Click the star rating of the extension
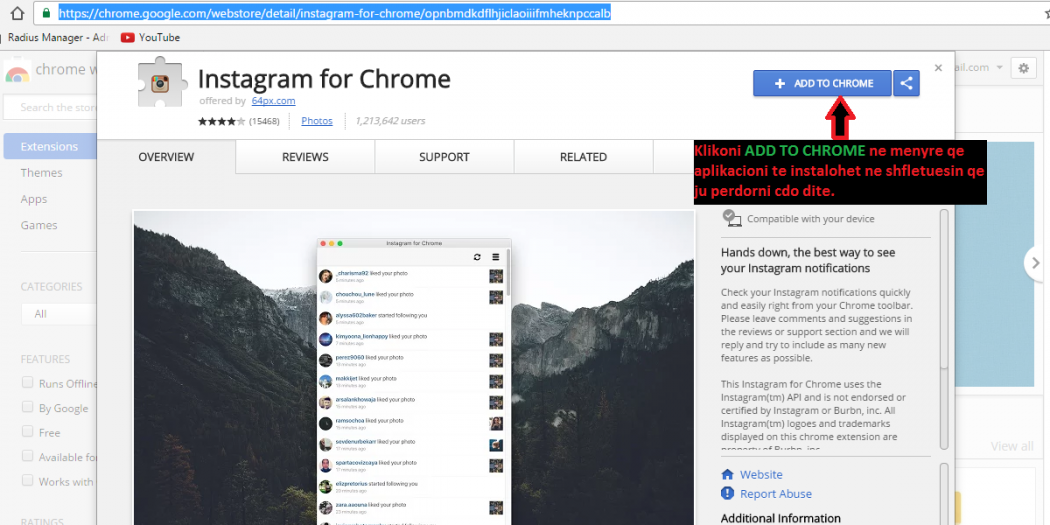 [x=221, y=121]
